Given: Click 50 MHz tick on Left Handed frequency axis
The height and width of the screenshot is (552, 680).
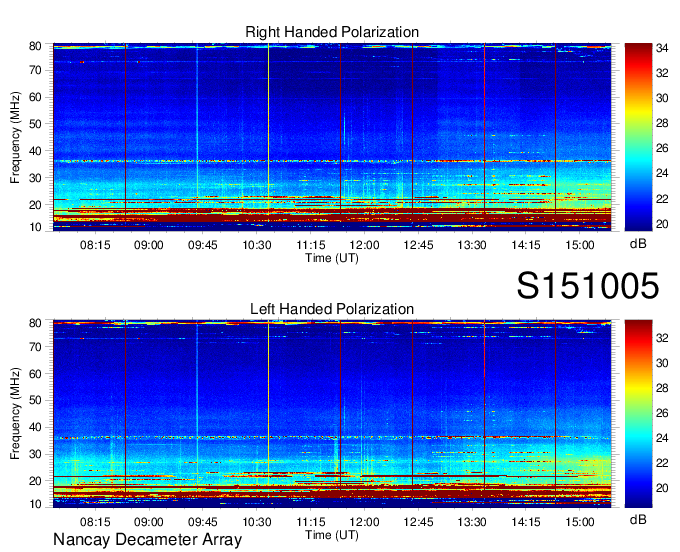Looking at the screenshot, I should 35,400.
